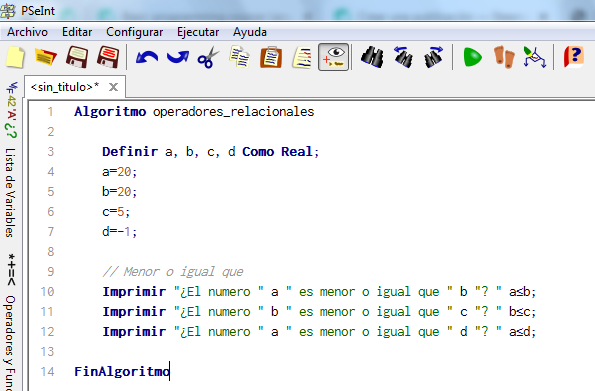Open the Ejecutar menu
This screenshot has height=391, width=595.
[198, 32]
